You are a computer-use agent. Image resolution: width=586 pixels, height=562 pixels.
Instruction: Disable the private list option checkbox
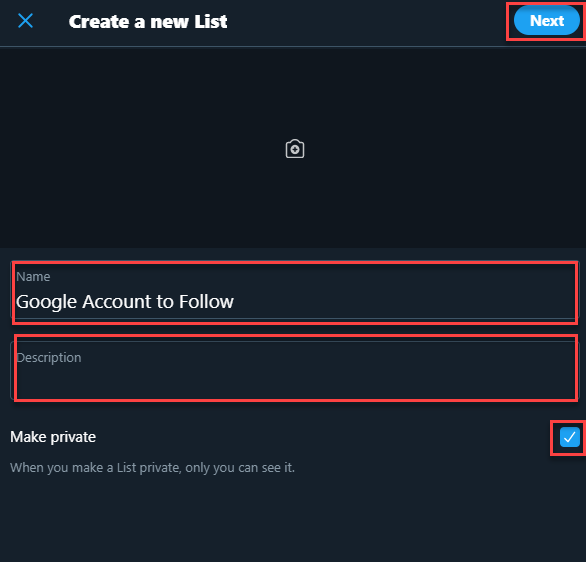click(570, 437)
